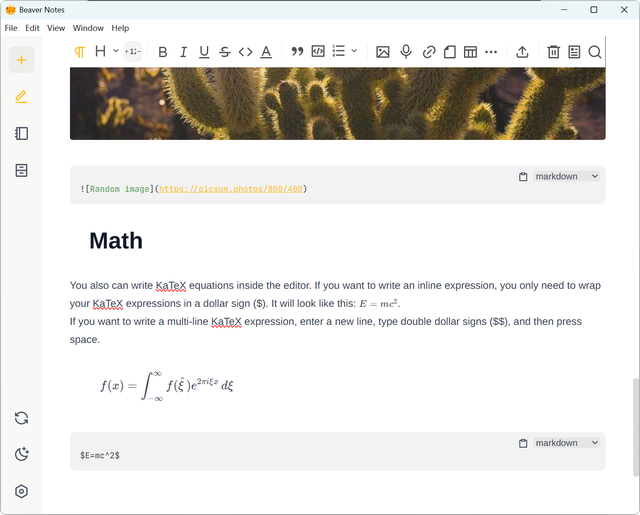The width and height of the screenshot is (640, 515).
Task: Toggle italic formatting
Action: pyautogui.click(x=183, y=52)
